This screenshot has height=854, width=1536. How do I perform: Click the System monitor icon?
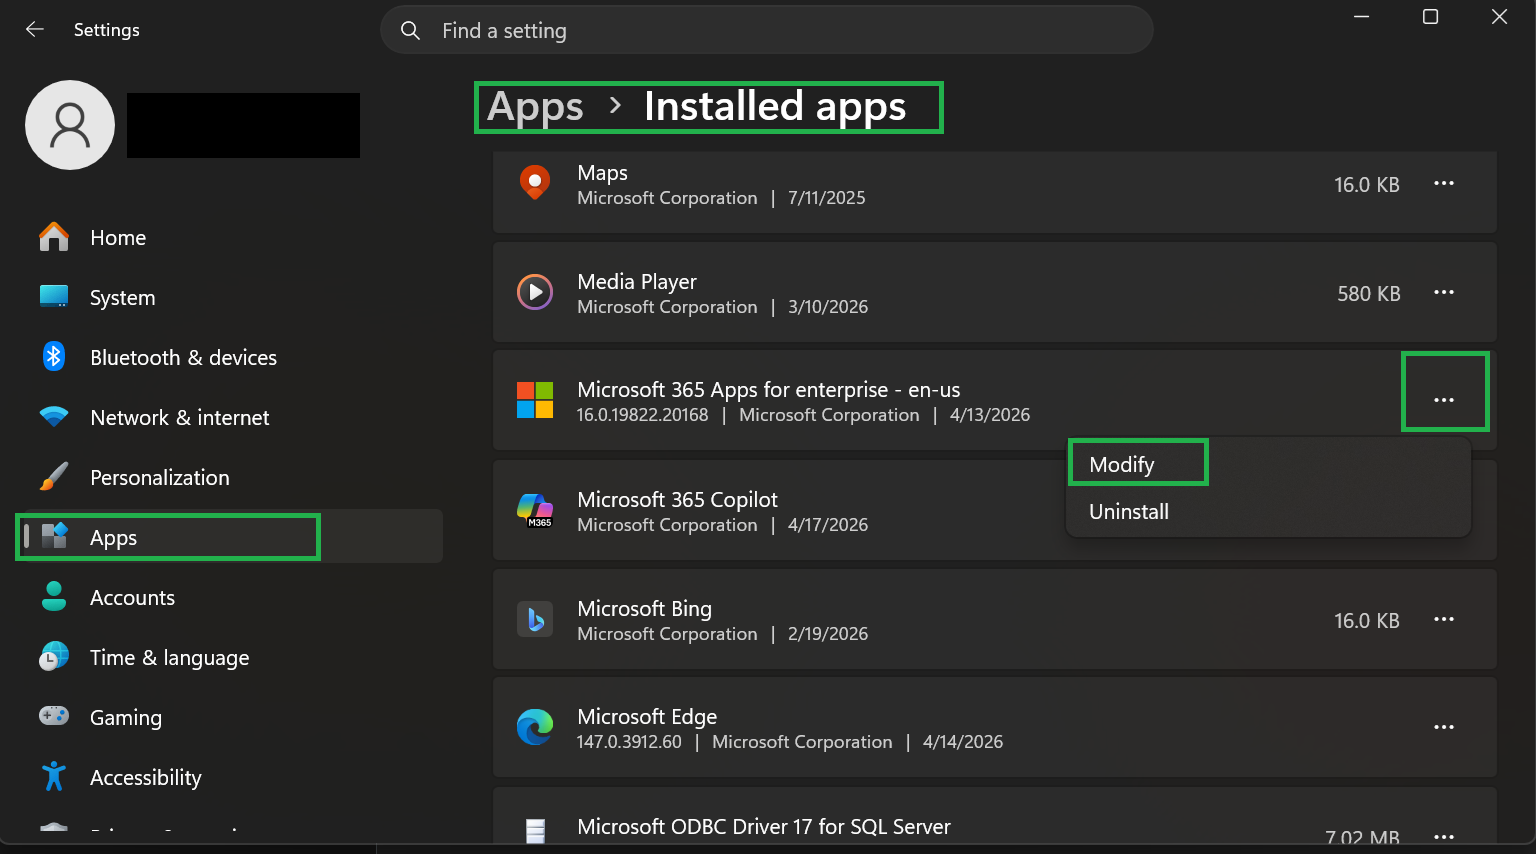(54, 297)
